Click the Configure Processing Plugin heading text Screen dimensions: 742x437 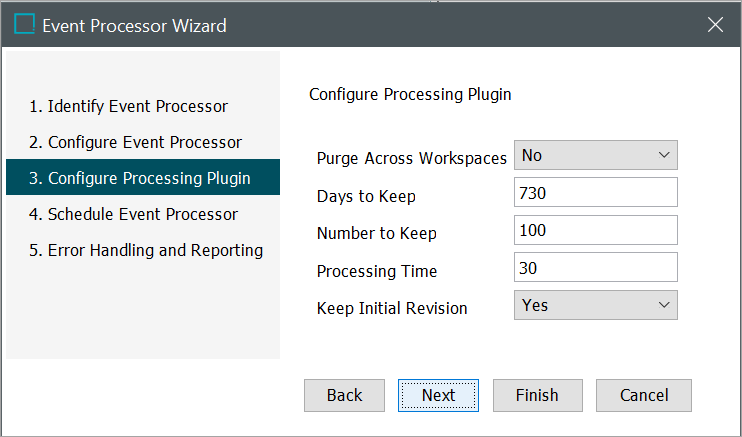[410, 95]
